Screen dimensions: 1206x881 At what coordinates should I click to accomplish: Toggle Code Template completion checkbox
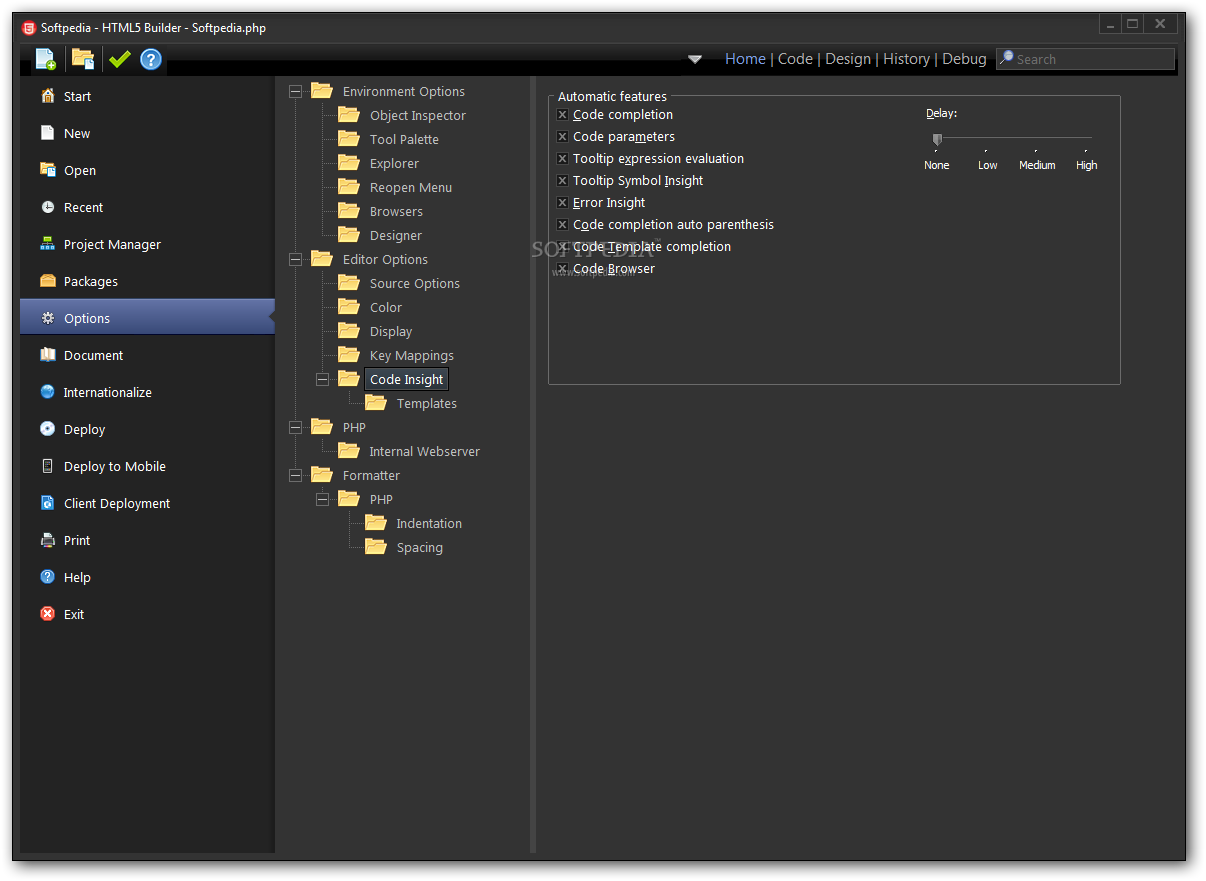pyautogui.click(x=562, y=247)
